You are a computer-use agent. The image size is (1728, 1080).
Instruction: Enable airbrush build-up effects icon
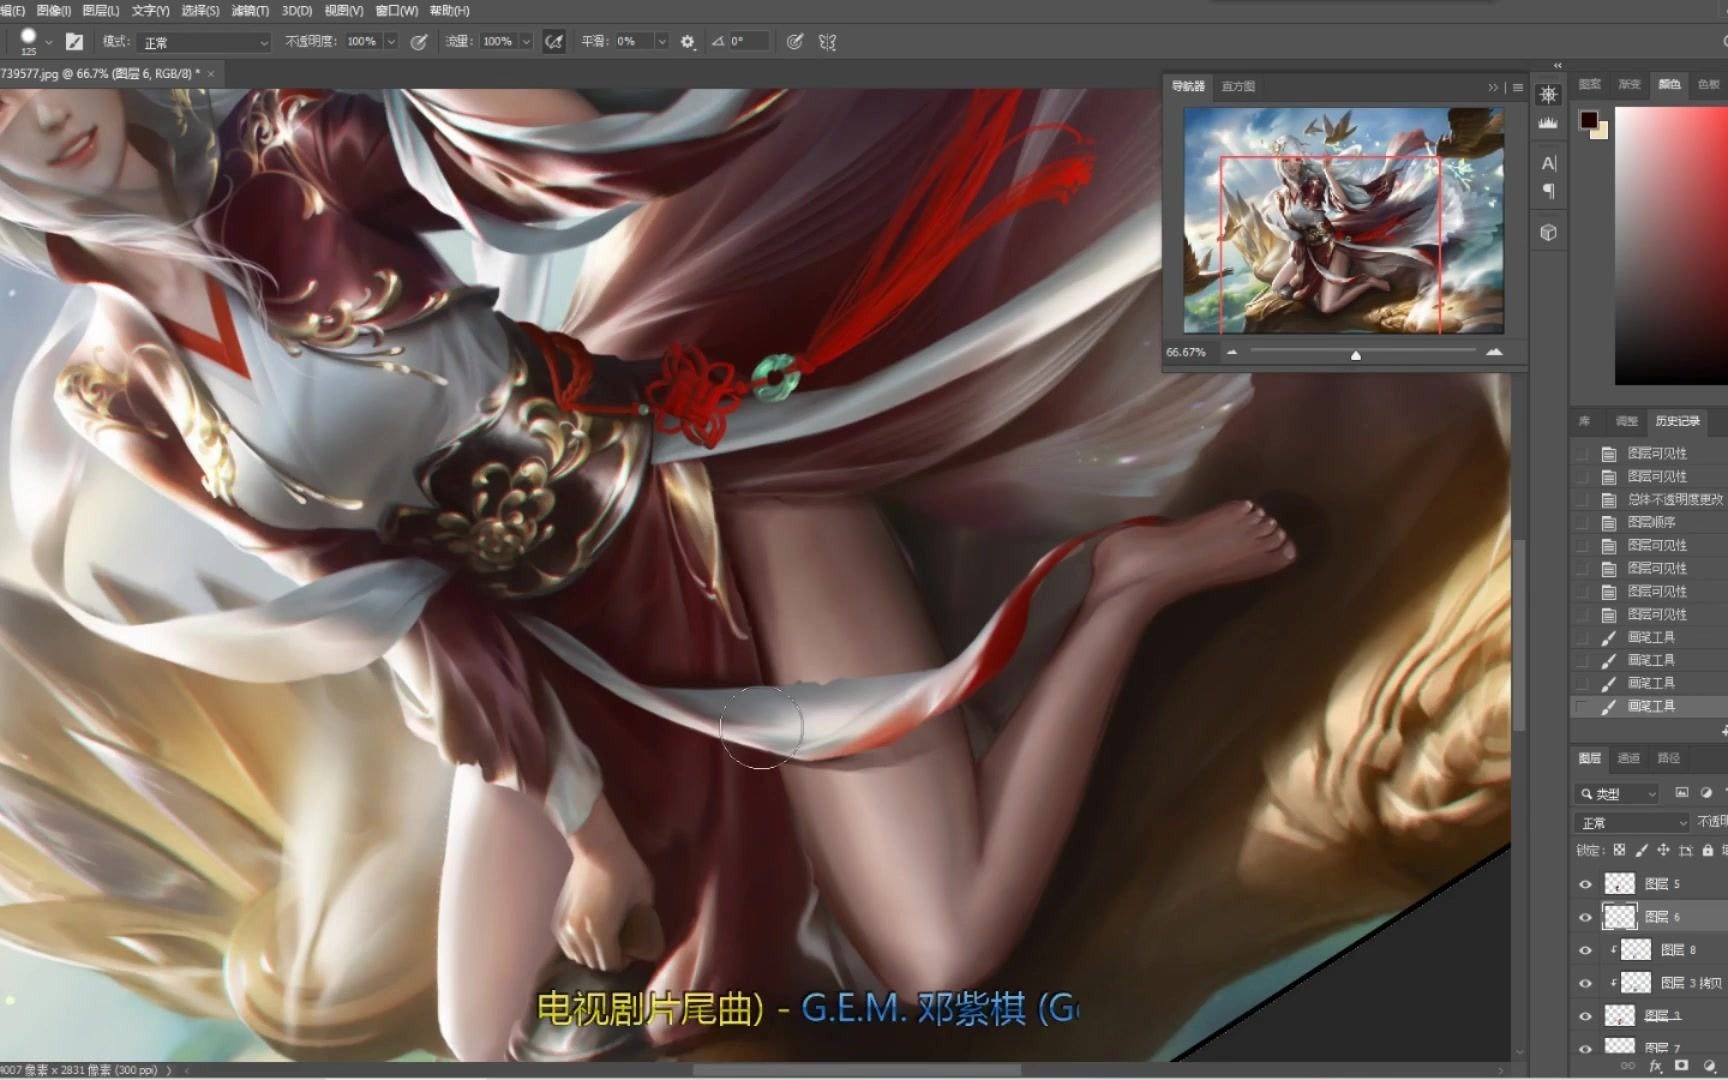pos(554,42)
